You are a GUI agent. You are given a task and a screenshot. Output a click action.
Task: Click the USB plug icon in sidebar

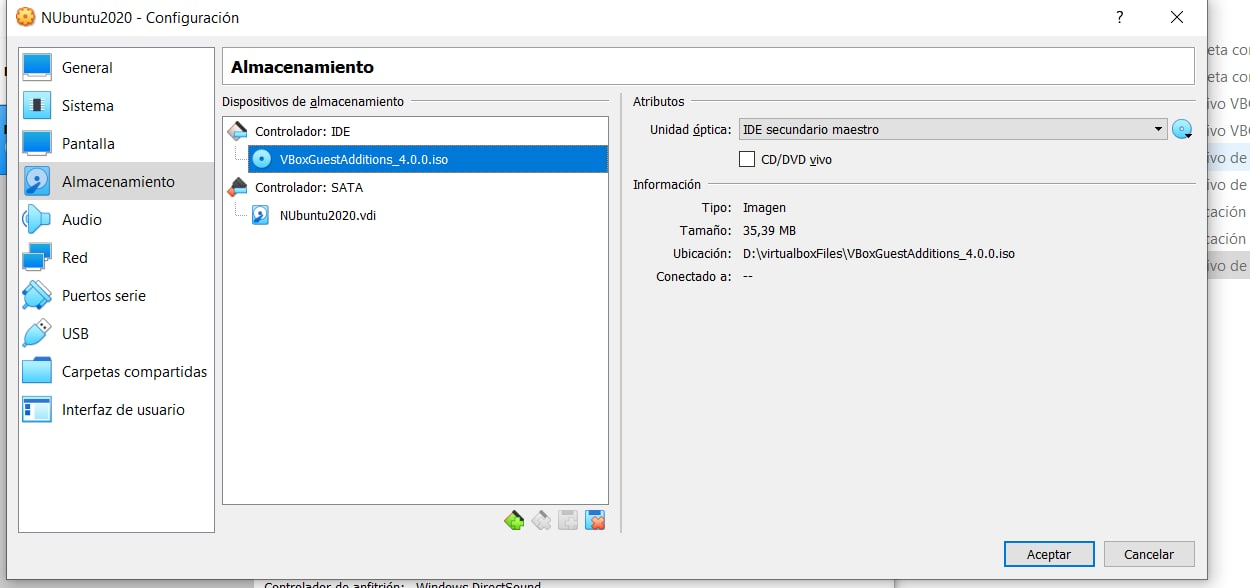tap(37, 334)
